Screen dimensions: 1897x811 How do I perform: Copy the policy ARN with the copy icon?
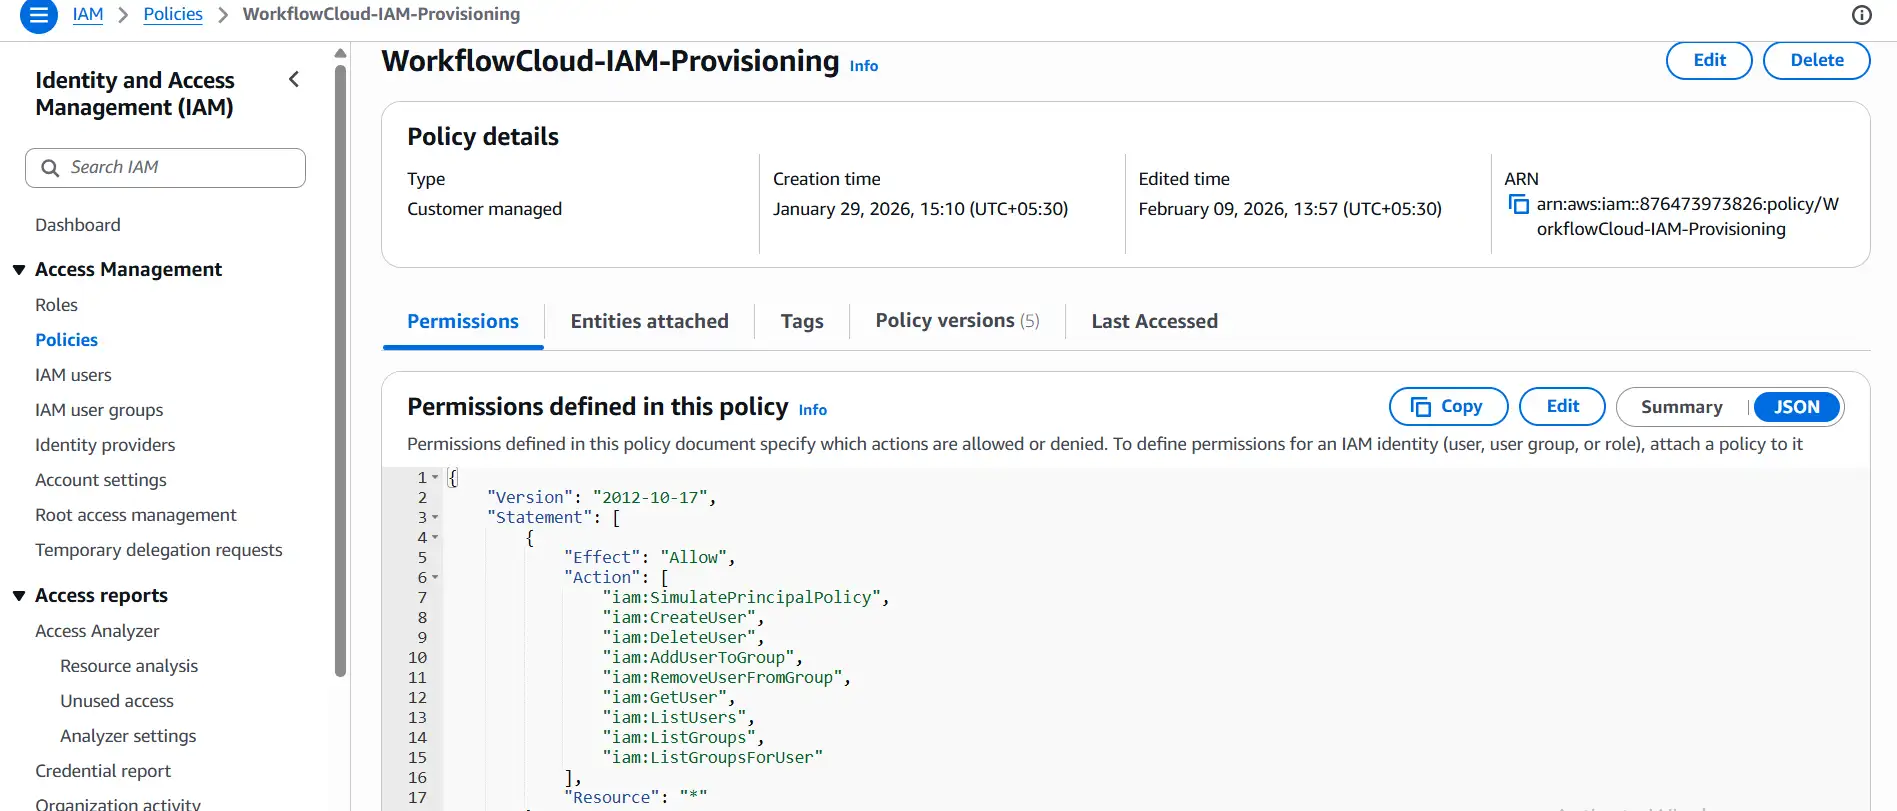pos(1518,204)
